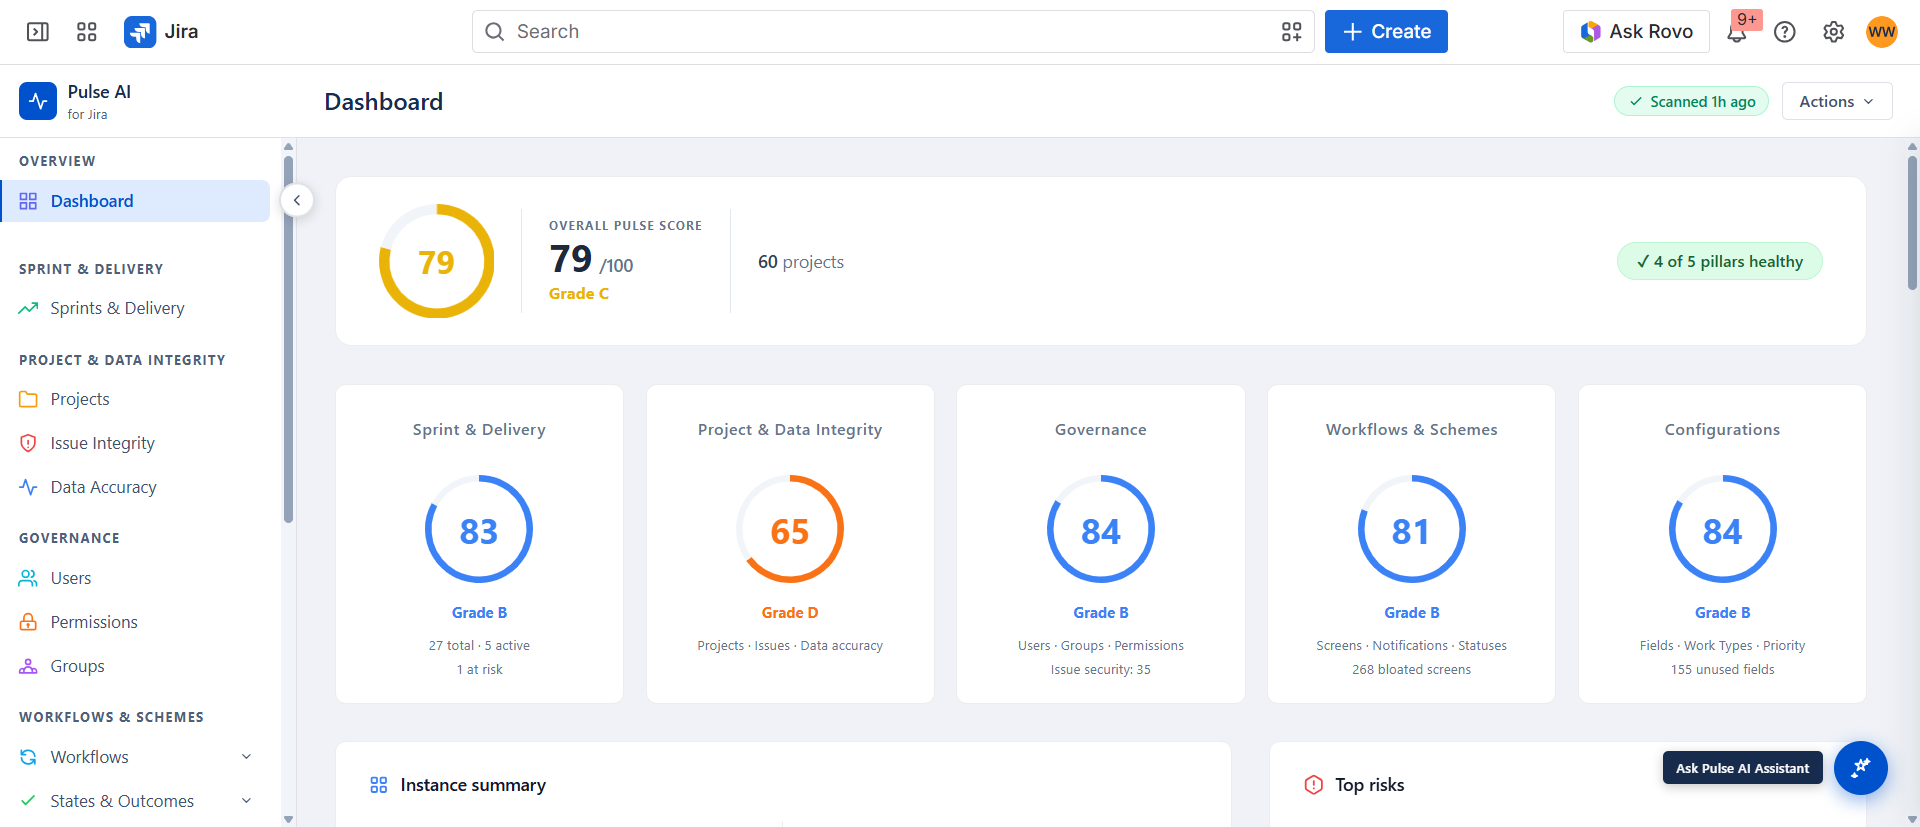Open the app switcher grid icon
This screenshot has width=1920, height=827.
87,32
